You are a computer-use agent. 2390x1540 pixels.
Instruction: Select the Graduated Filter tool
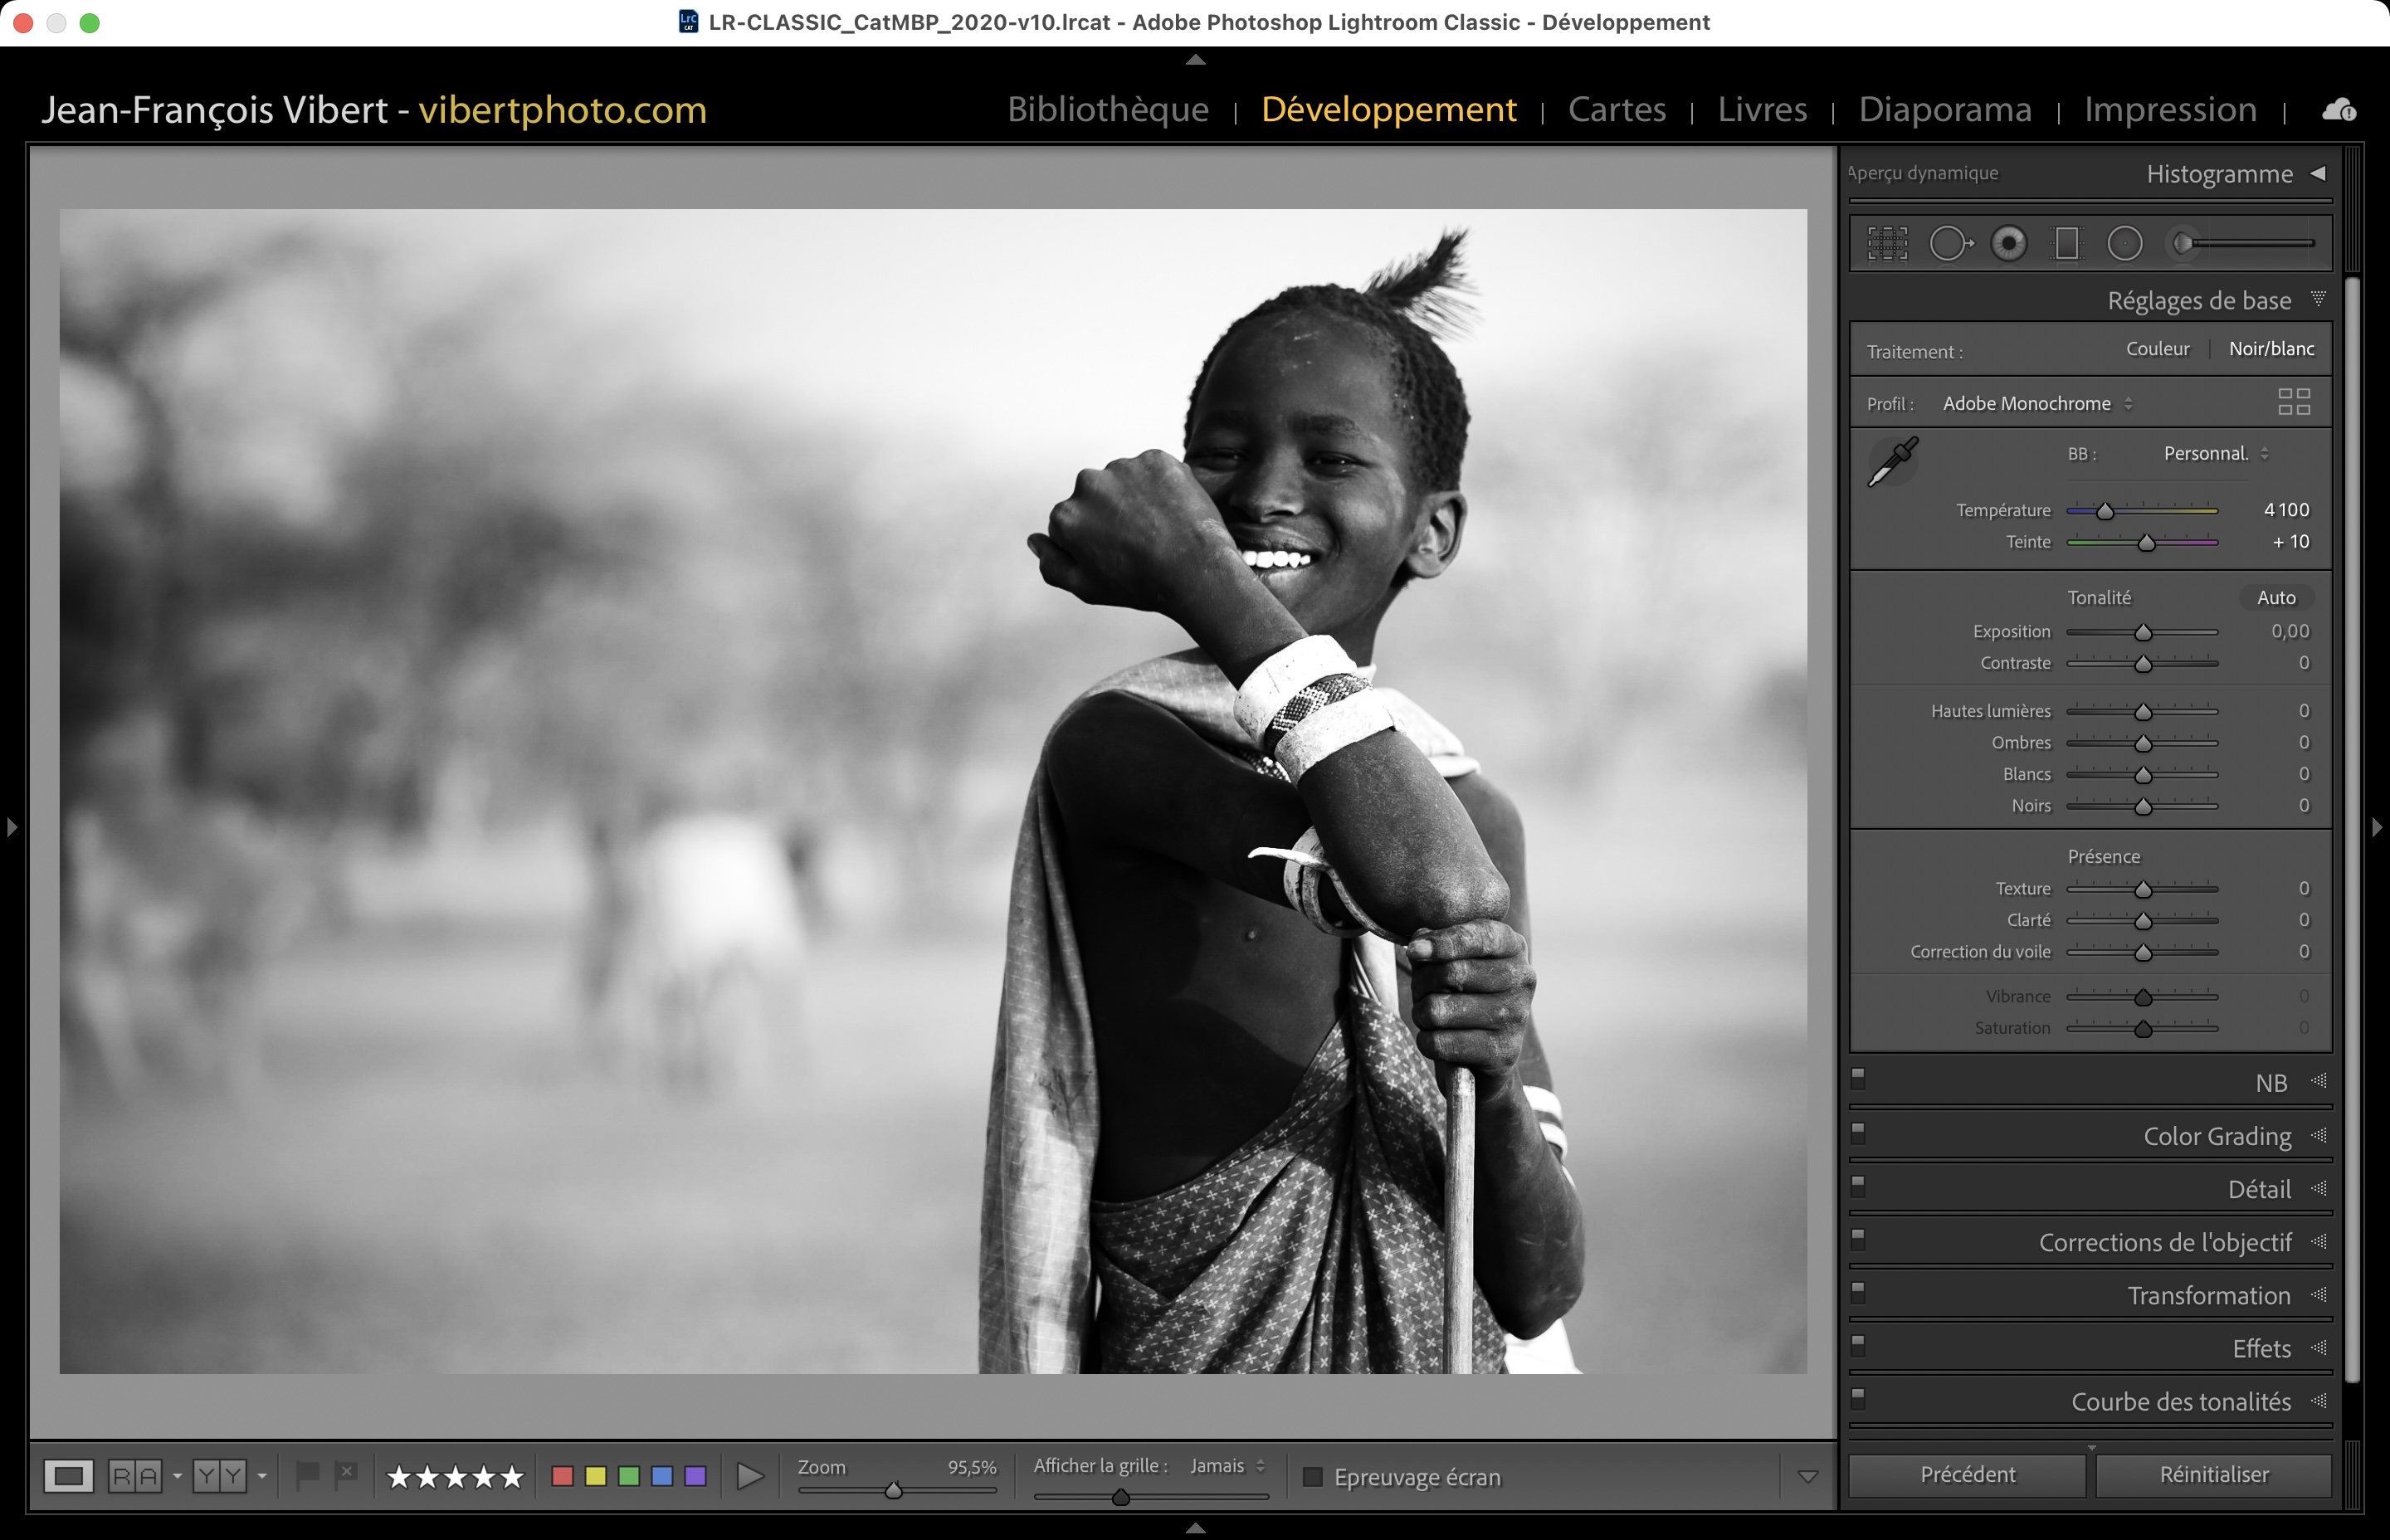pyautogui.click(x=2066, y=243)
